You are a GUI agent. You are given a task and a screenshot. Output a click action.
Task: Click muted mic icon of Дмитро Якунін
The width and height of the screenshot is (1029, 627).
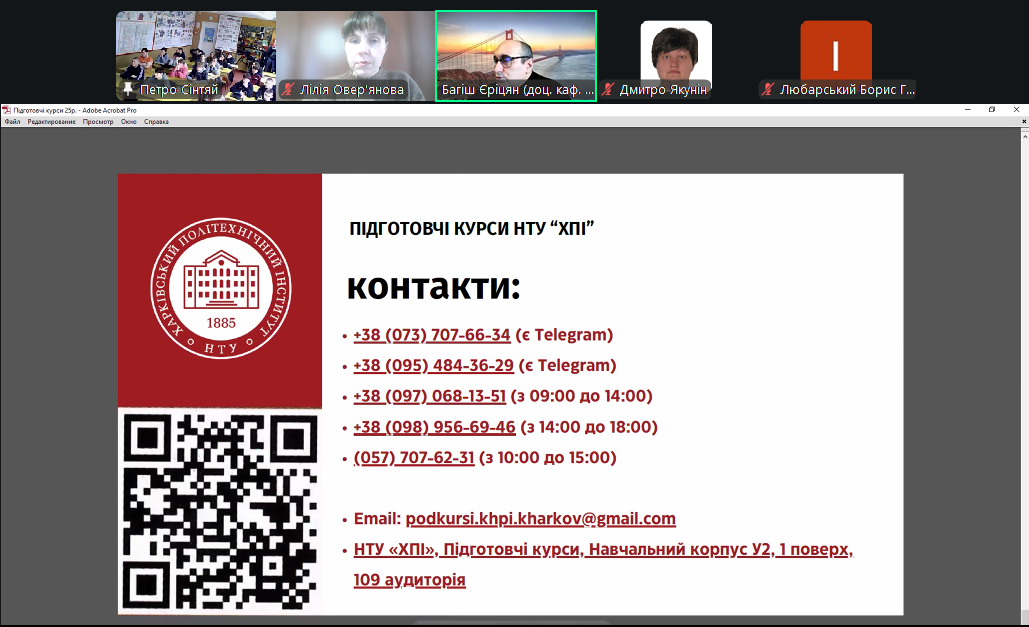pyautogui.click(x=608, y=89)
